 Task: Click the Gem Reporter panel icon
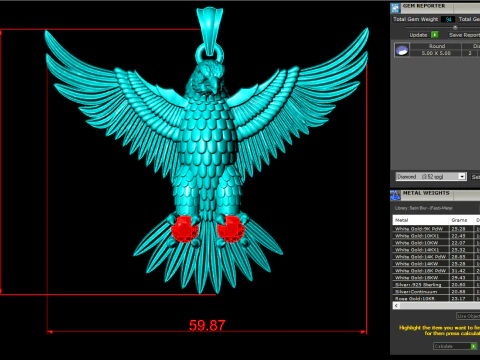(395, 8)
